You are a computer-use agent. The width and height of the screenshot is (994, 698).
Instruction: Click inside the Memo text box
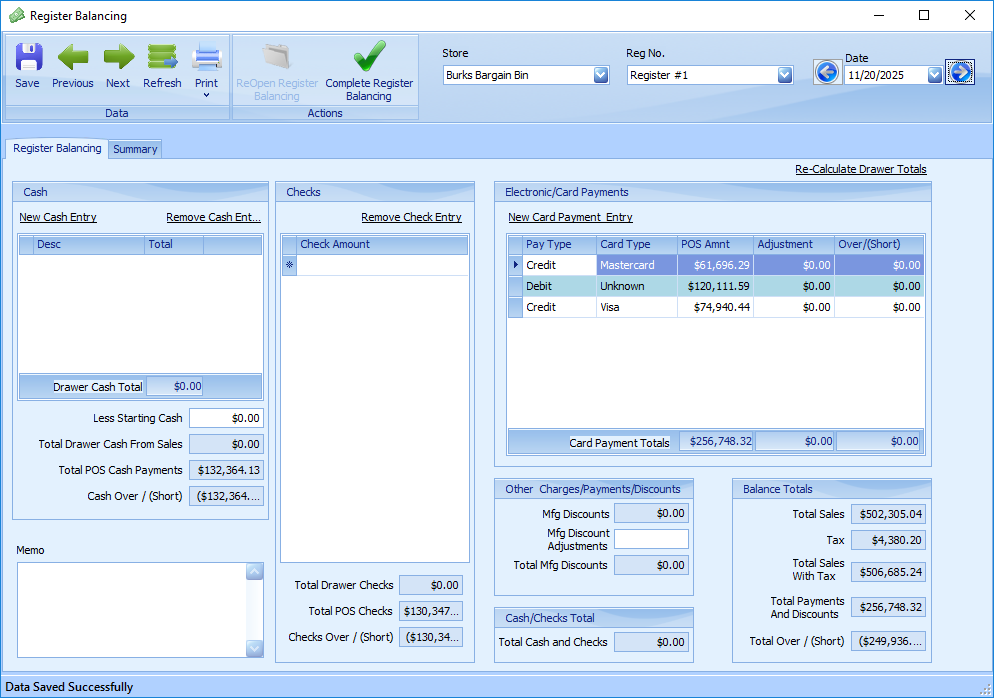pyautogui.click(x=130, y=609)
